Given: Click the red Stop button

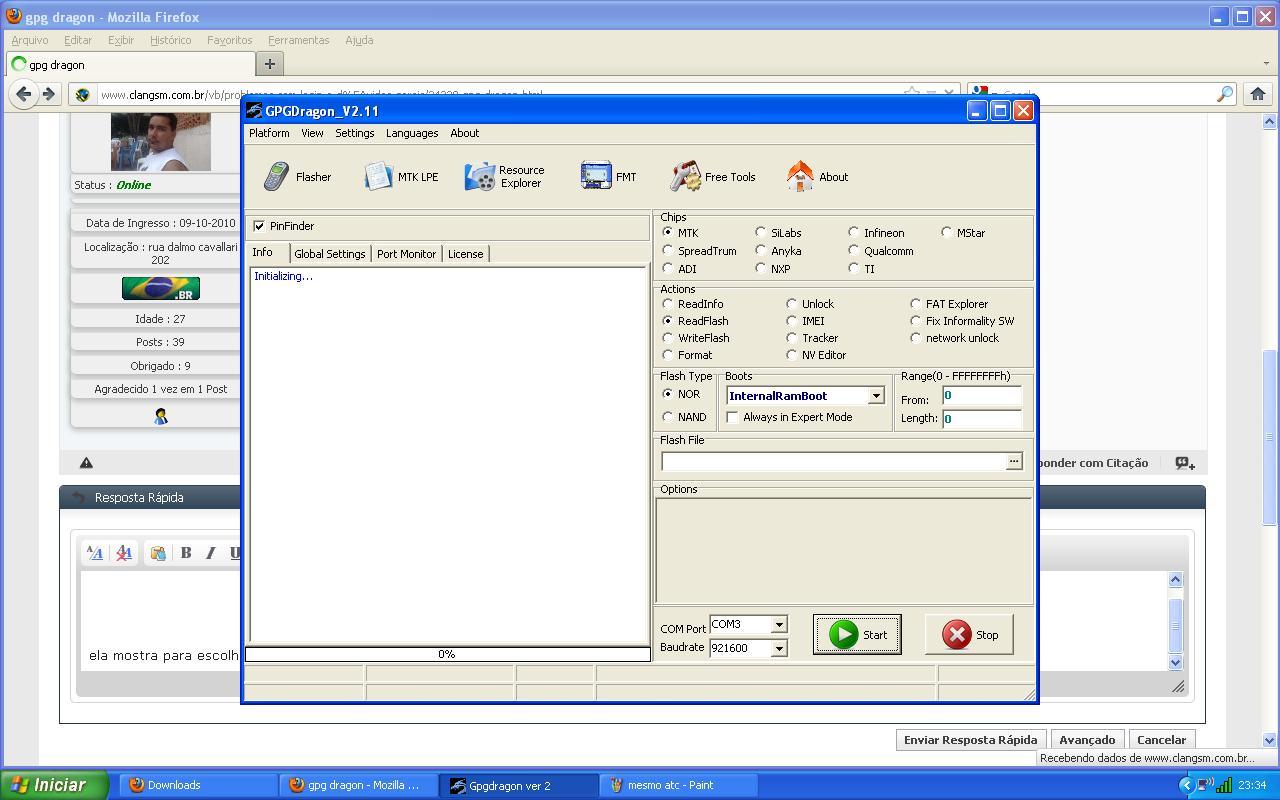Looking at the screenshot, I should [x=969, y=635].
